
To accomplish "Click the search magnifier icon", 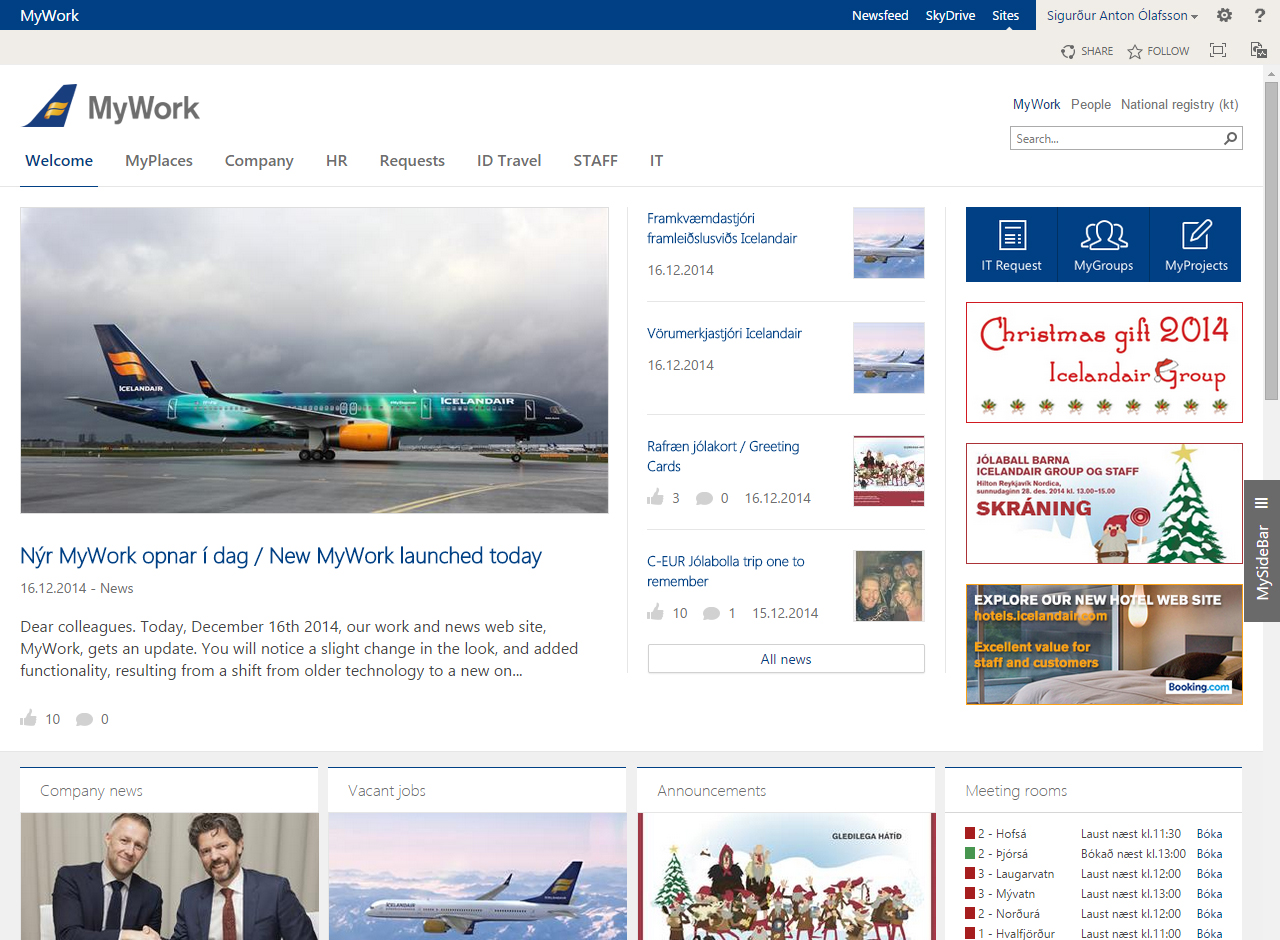I will click(x=1231, y=139).
